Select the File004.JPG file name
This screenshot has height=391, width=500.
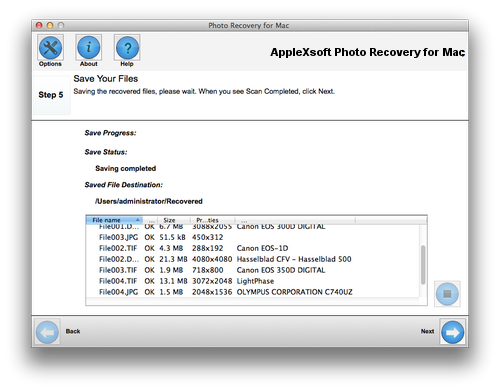click(118, 292)
